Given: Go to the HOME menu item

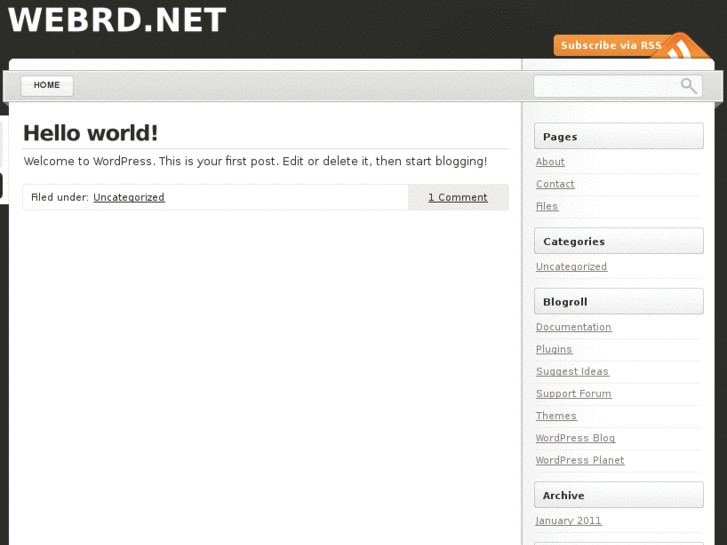Looking at the screenshot, I should click(x=47, y=85).
